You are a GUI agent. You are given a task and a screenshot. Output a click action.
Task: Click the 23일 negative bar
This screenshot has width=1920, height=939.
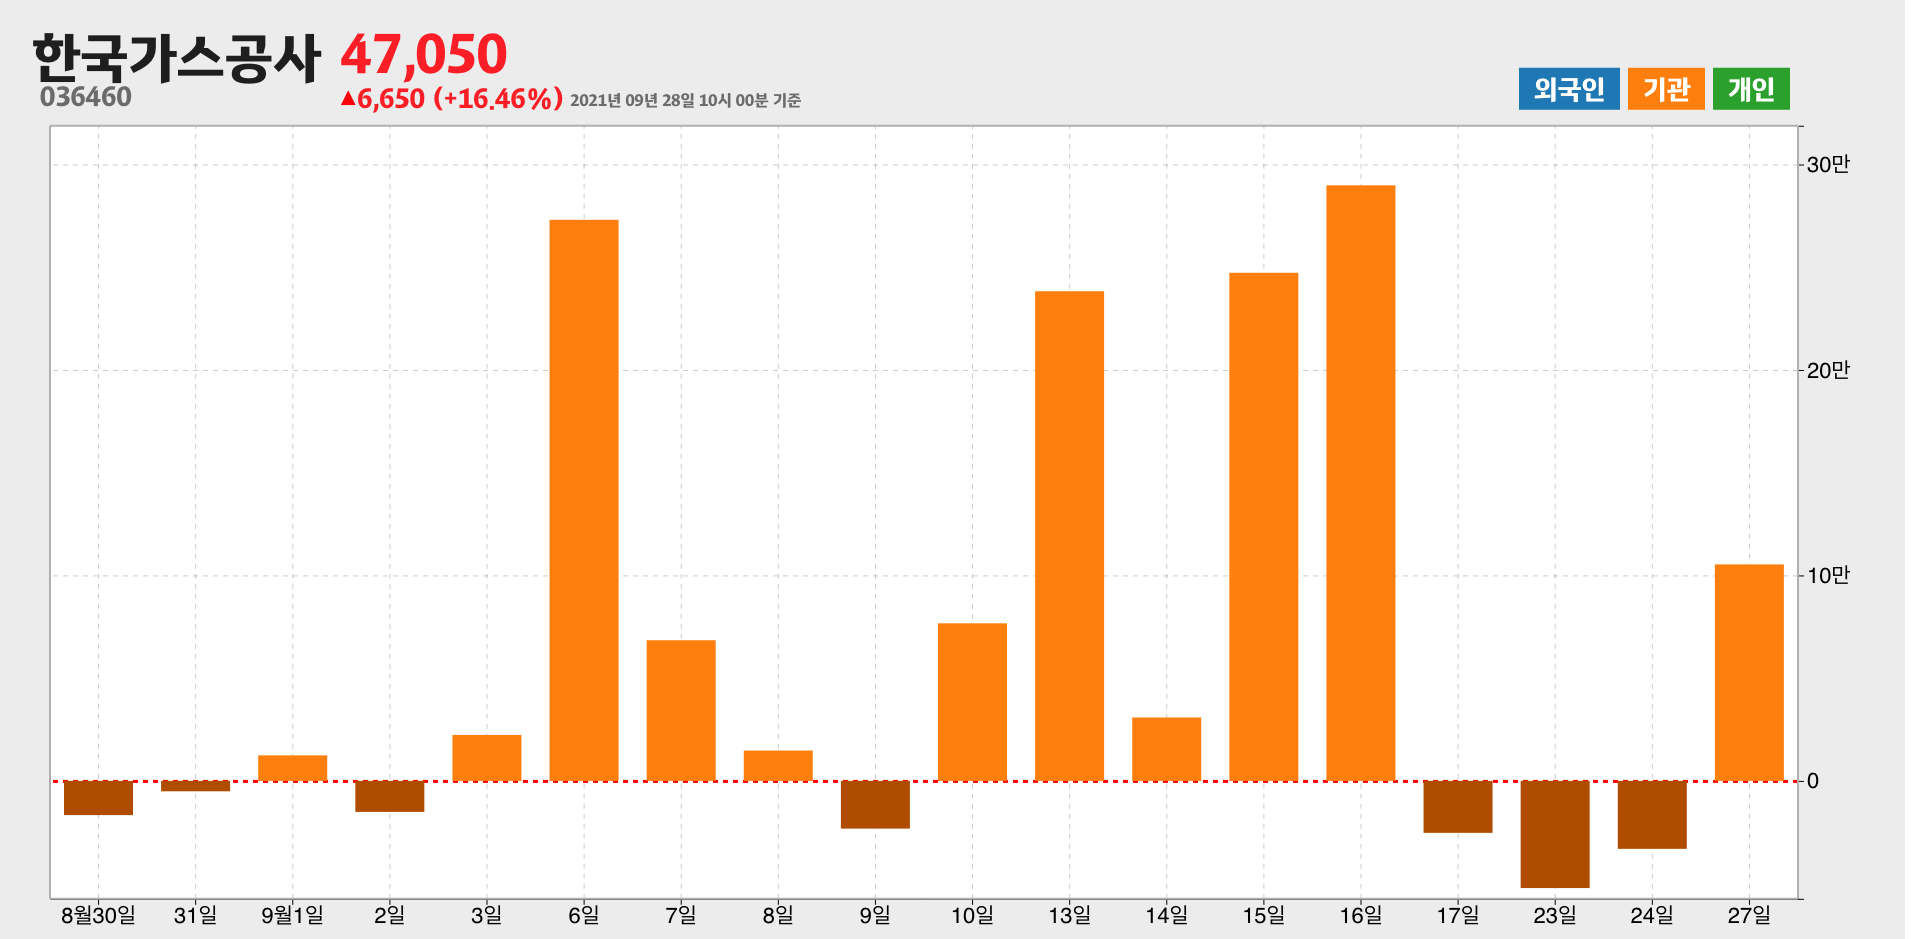(1555, 834)
